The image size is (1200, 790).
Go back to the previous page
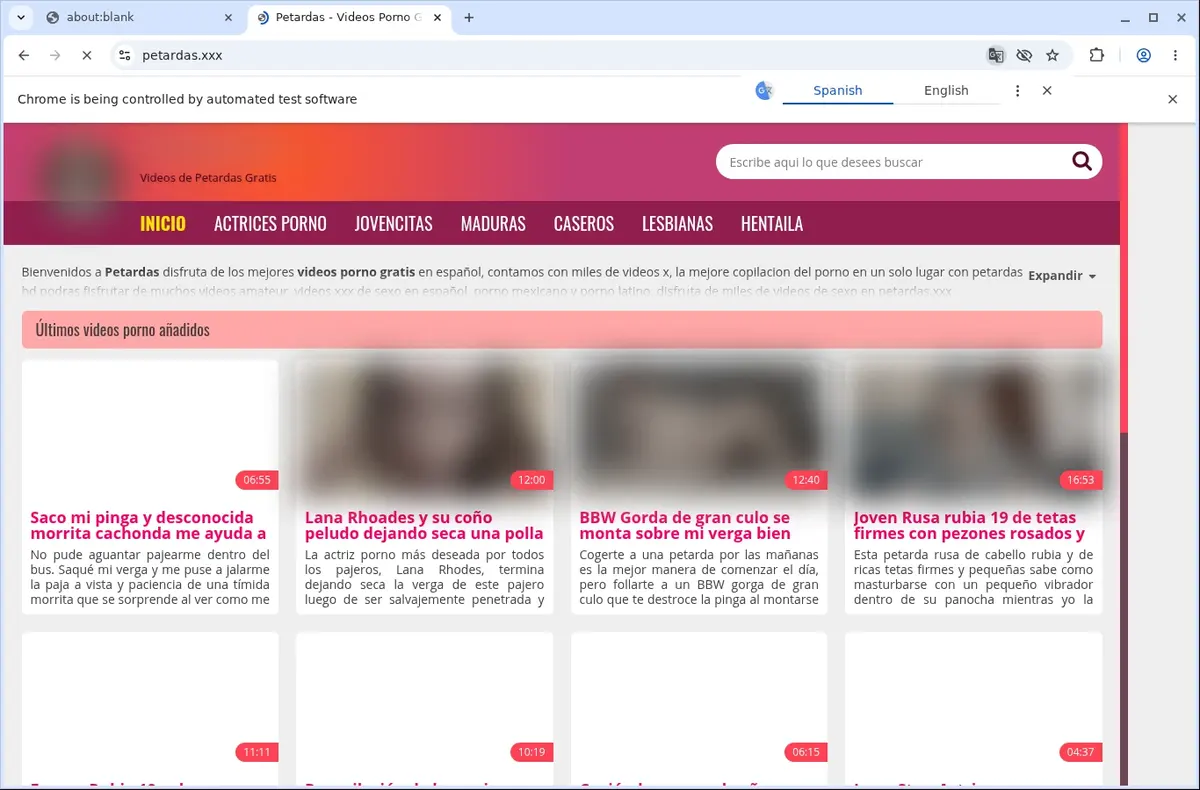coord(24,56)
